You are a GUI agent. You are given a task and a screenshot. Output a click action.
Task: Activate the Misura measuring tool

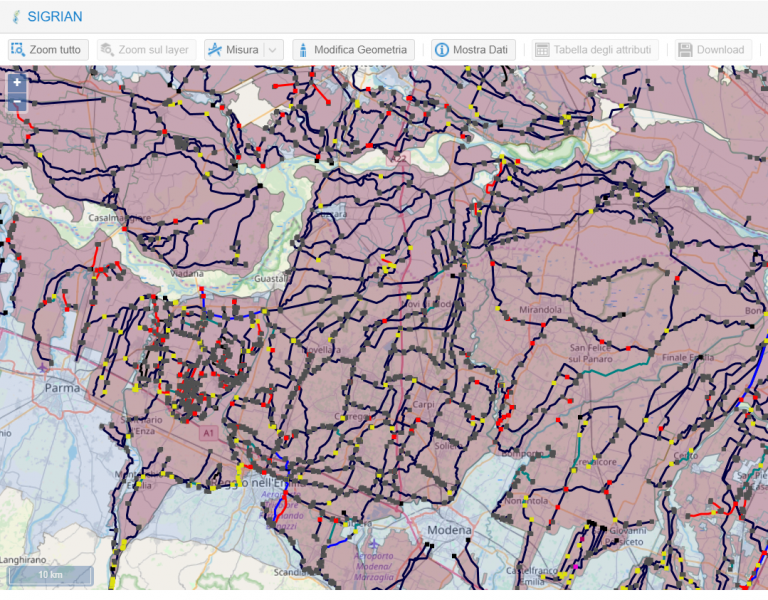point(233,49)
